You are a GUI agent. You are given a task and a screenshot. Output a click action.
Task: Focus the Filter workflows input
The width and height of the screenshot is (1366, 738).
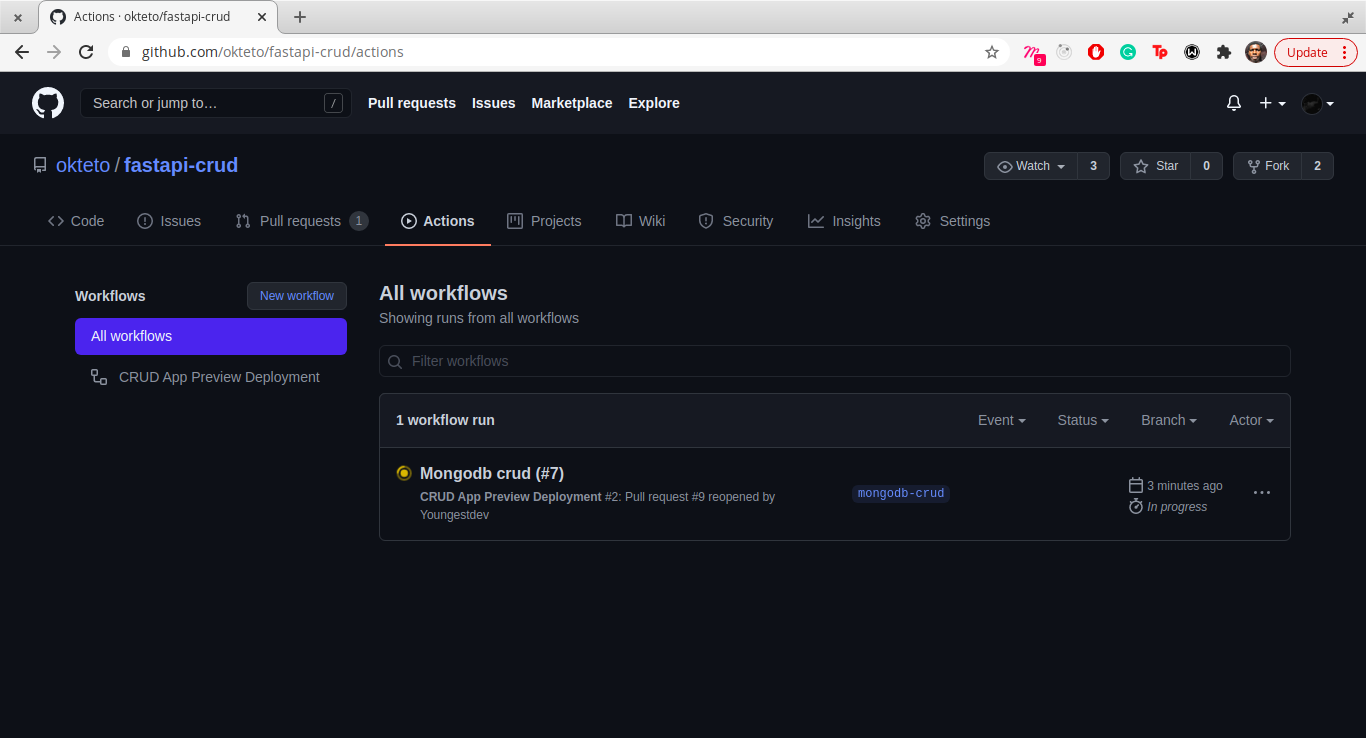[x=835, y=361]
